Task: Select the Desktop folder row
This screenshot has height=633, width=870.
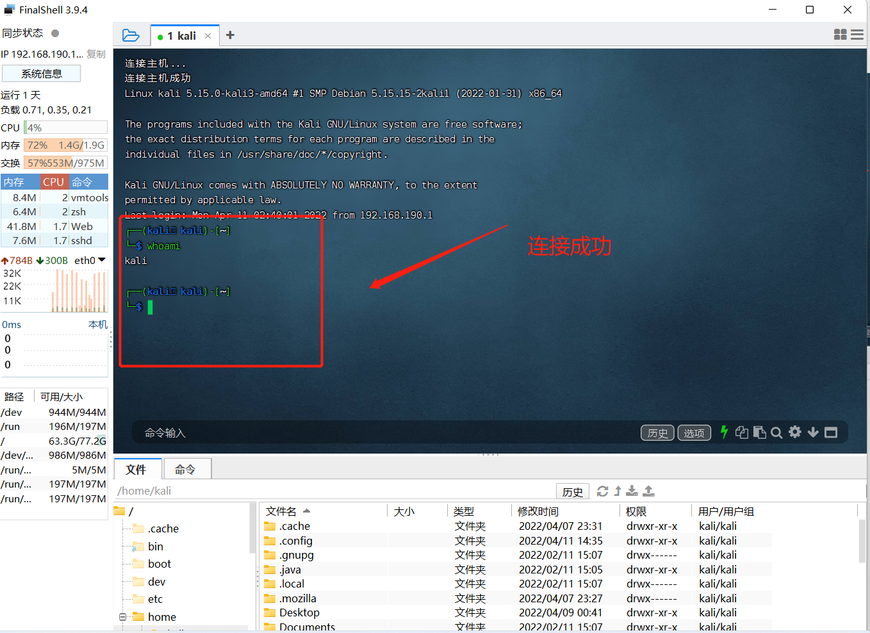Action: (x=516, y=612)
